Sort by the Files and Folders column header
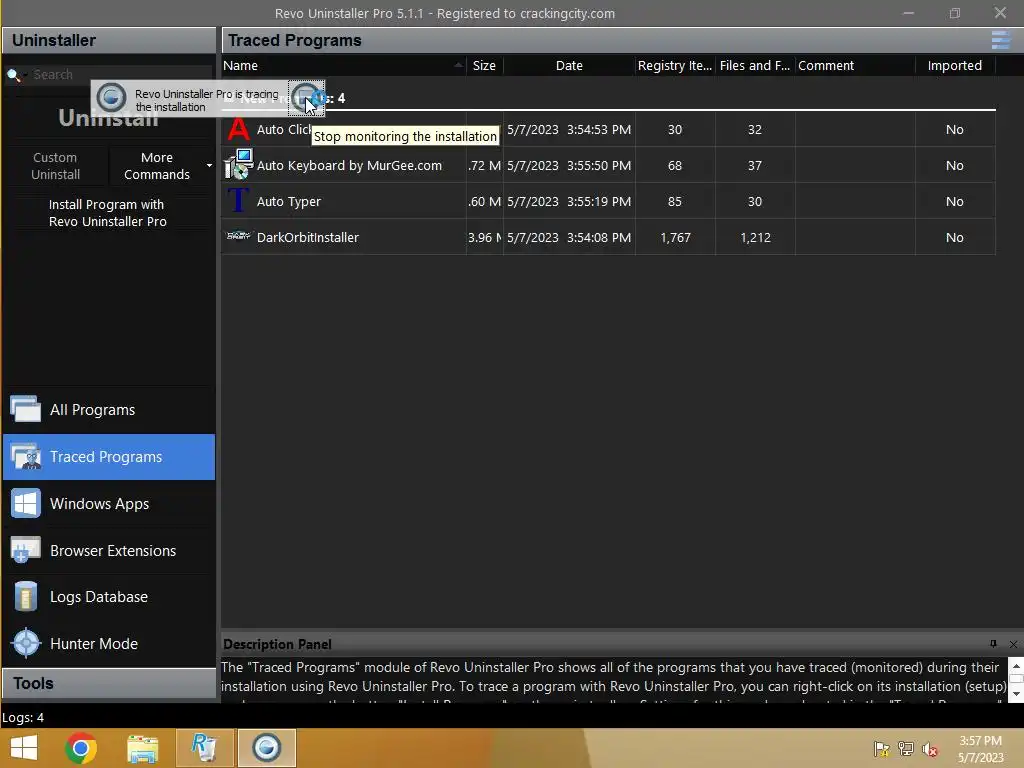 [755, 65]
